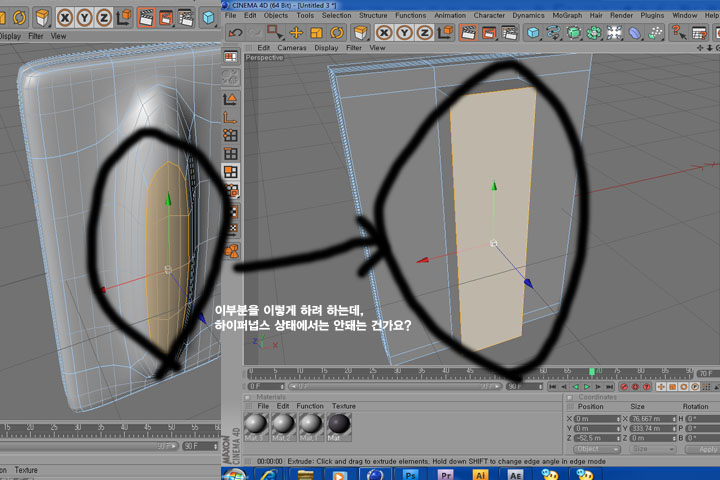Open the Size mode dropdown in Coordinates

[x=652, y=449]
